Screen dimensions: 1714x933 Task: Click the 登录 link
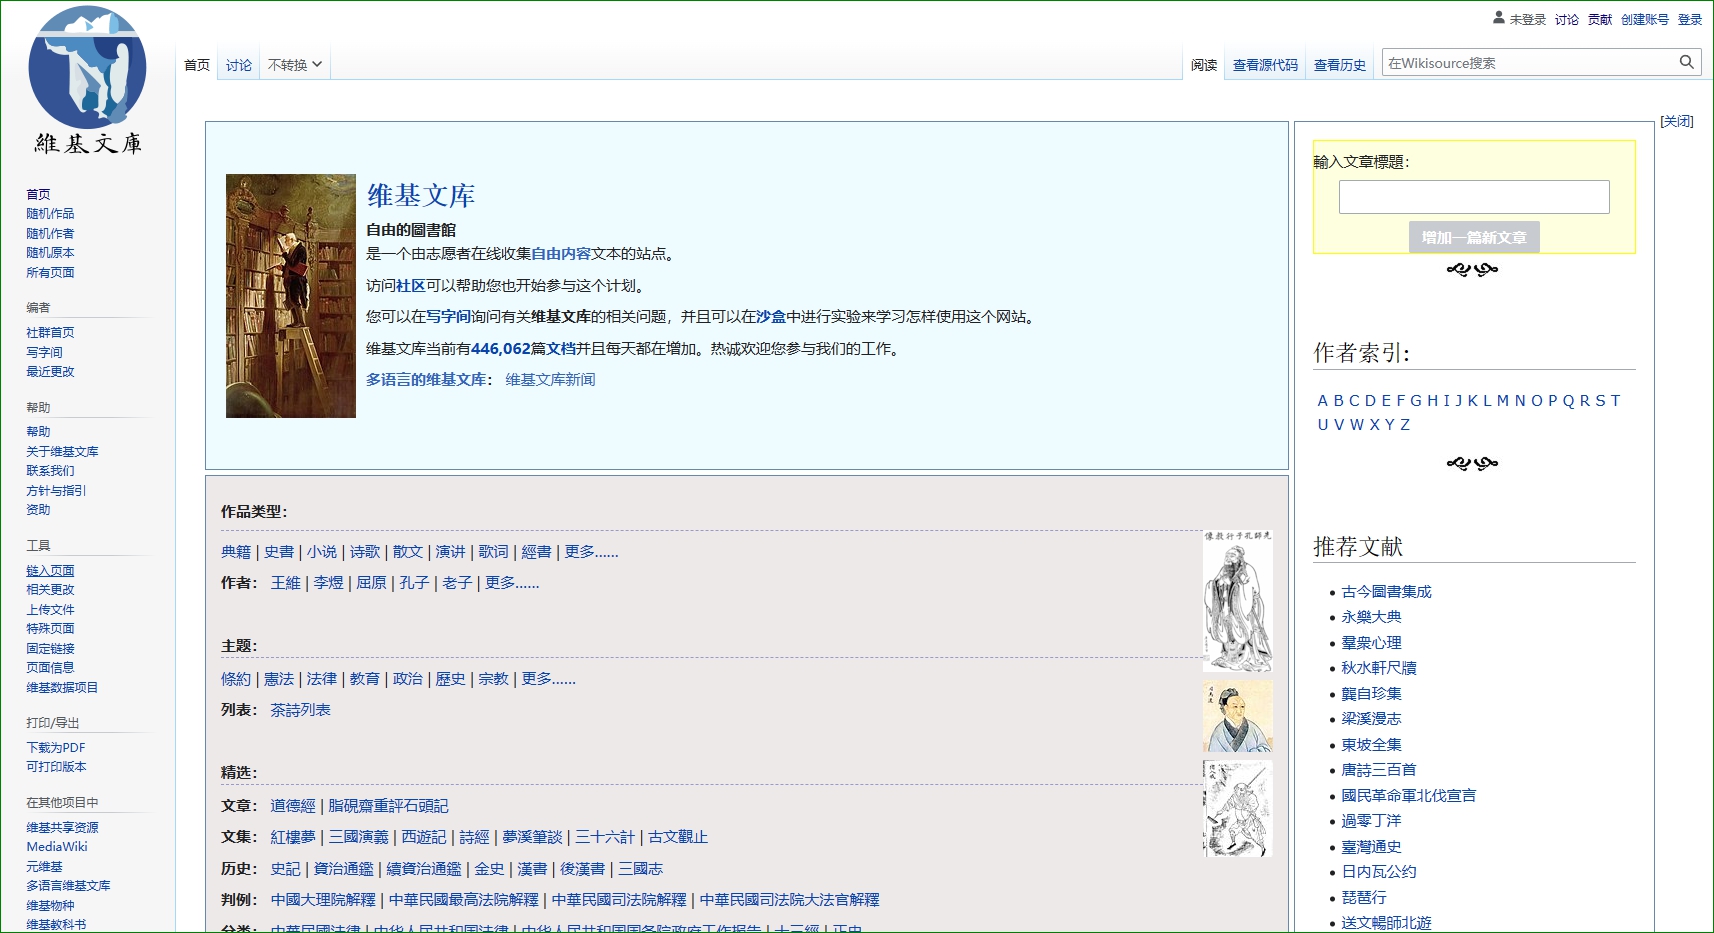tap(1690, 19)
